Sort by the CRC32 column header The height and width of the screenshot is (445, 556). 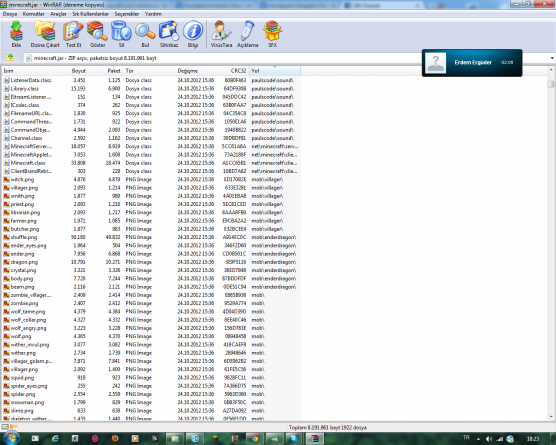pos(233,71)
